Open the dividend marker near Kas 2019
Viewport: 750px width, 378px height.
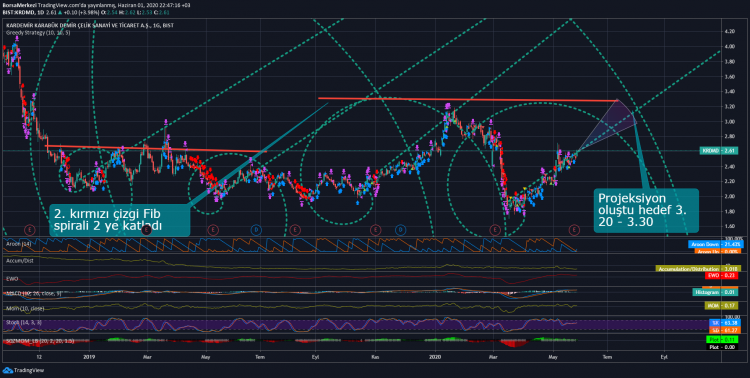400,230
